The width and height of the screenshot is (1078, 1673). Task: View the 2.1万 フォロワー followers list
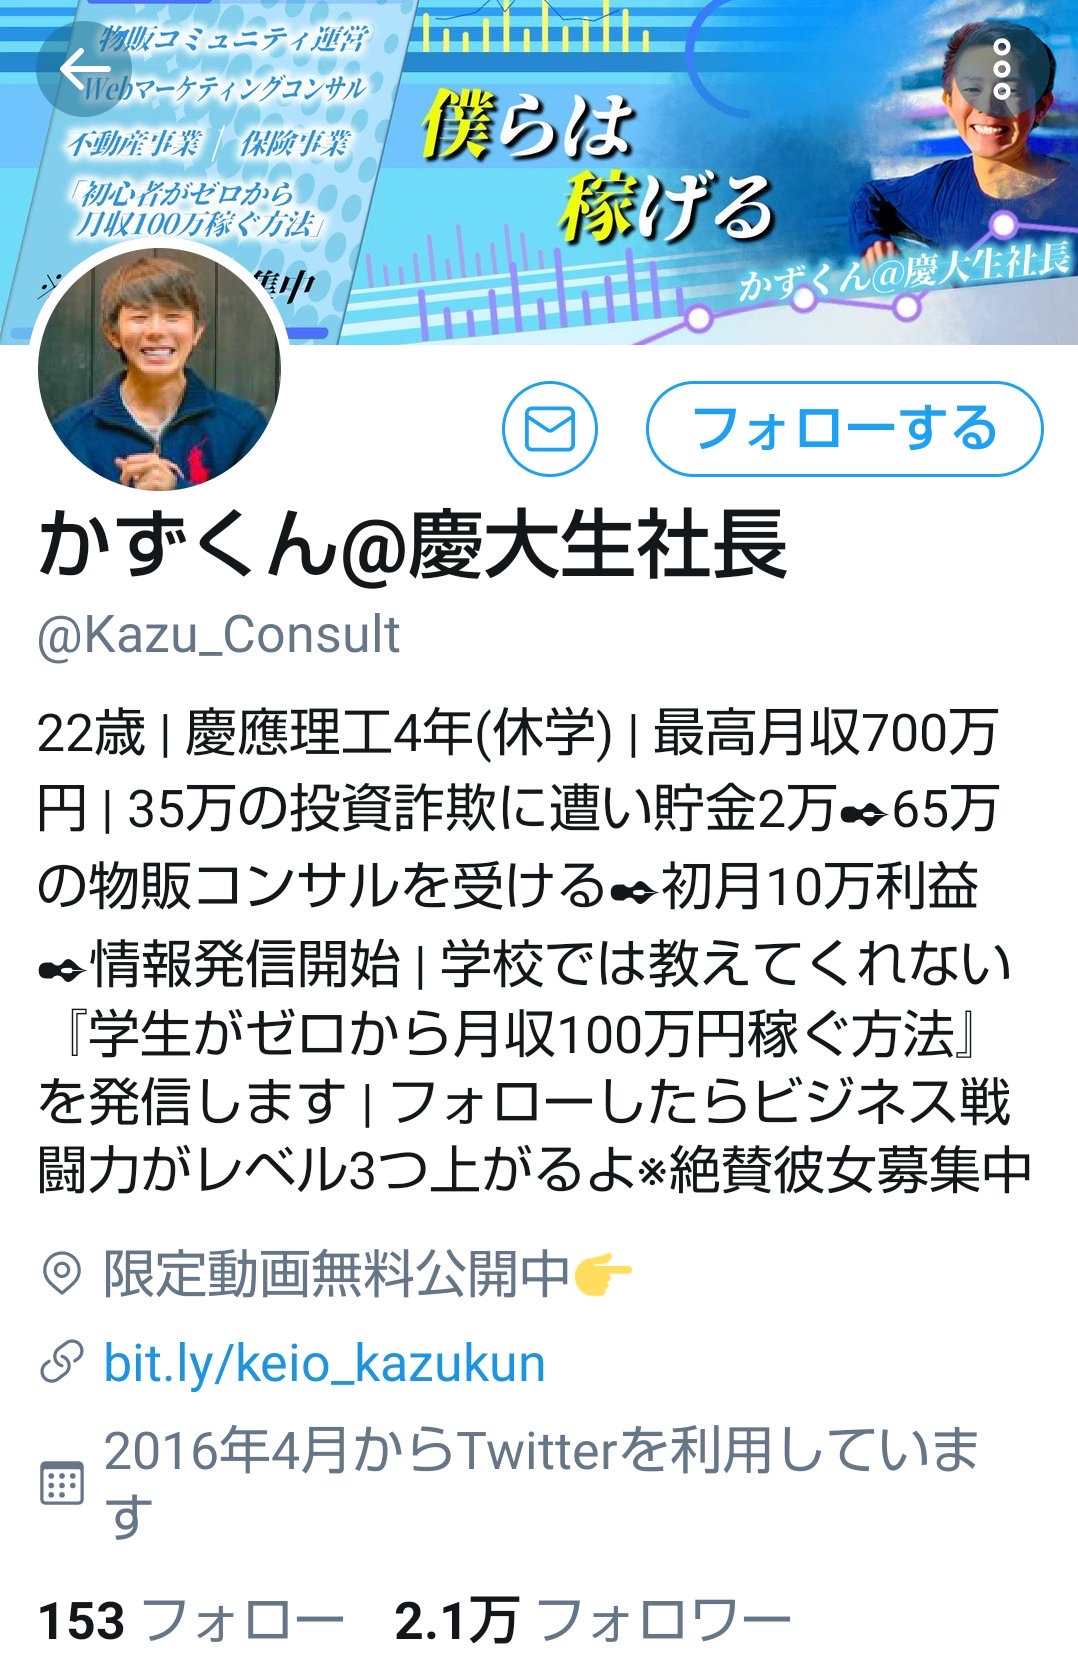point(593,1621)
